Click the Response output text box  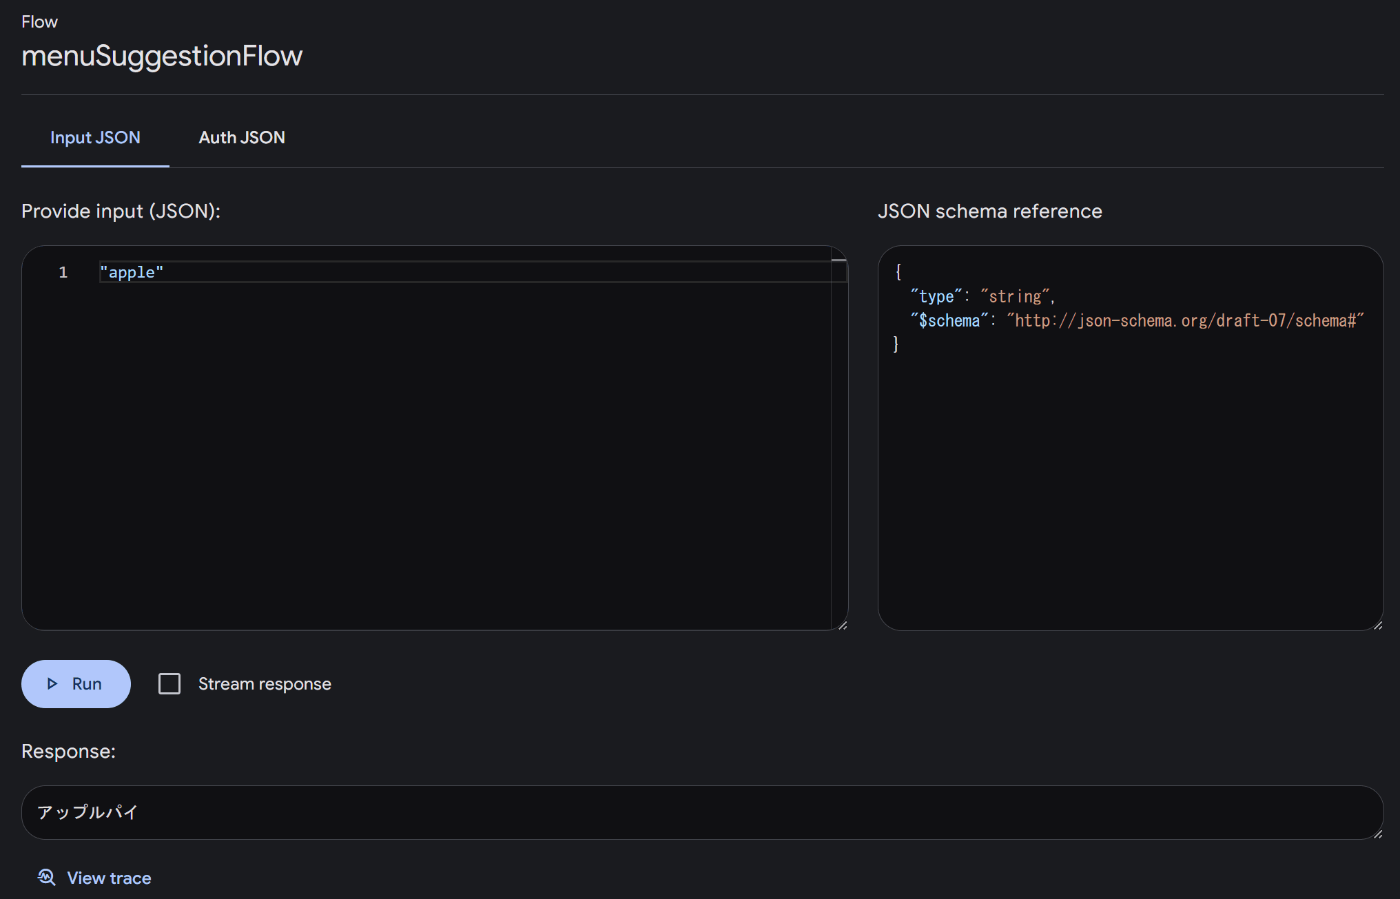click(702, 812)
